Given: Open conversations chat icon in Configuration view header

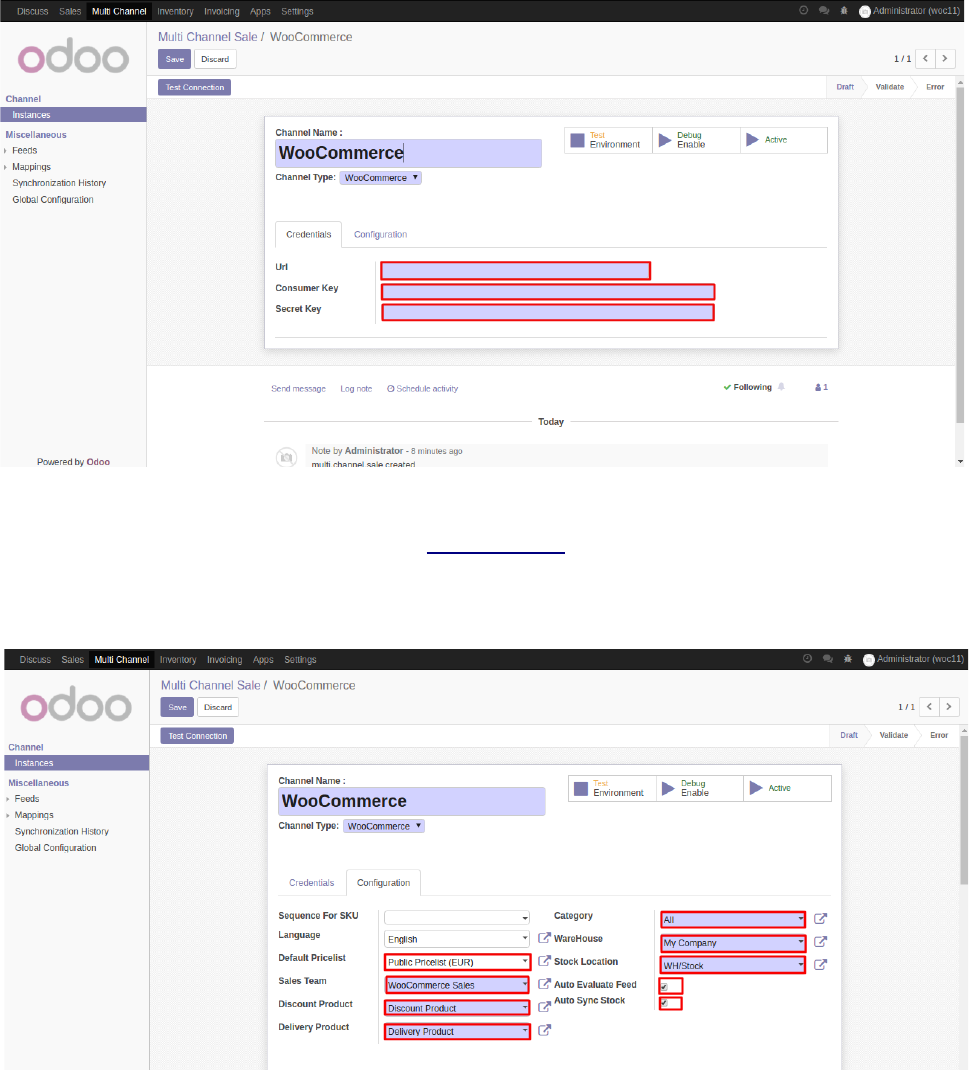Looking at the screenshot, I should (x=828, y=659).
